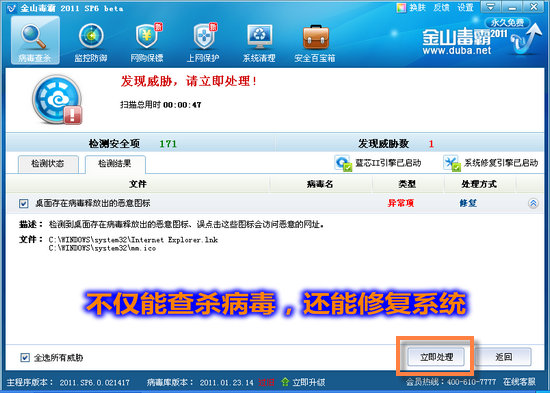The image size is (550, 393).
Task: Open the 上网保护 web protection section
Action: (x=203, y=42)
